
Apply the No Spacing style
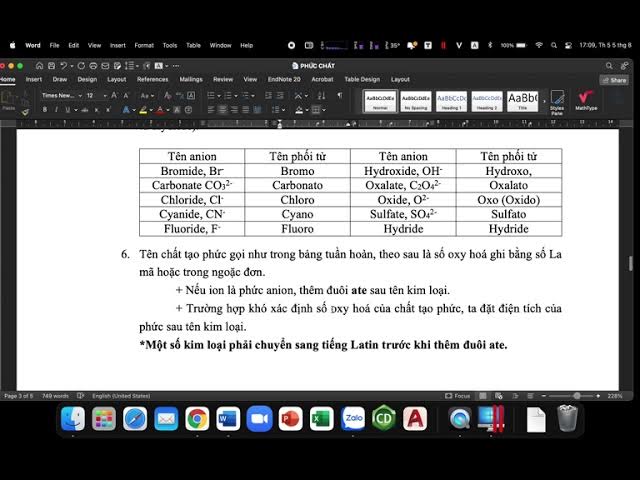pyautogui.click(x=416, y=101)
